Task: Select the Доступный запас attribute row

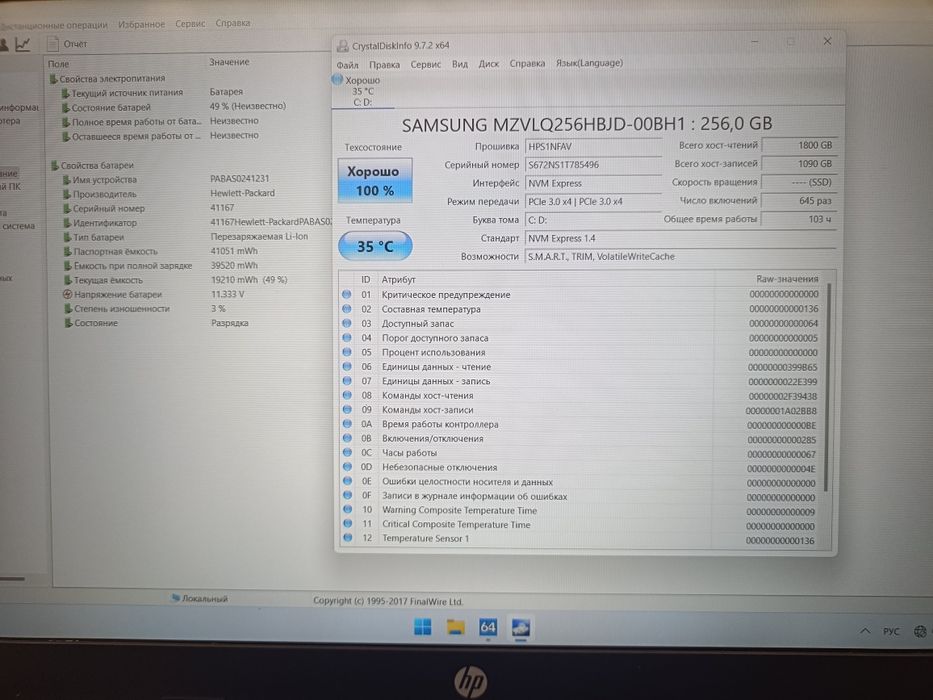Action: (580, 323)
